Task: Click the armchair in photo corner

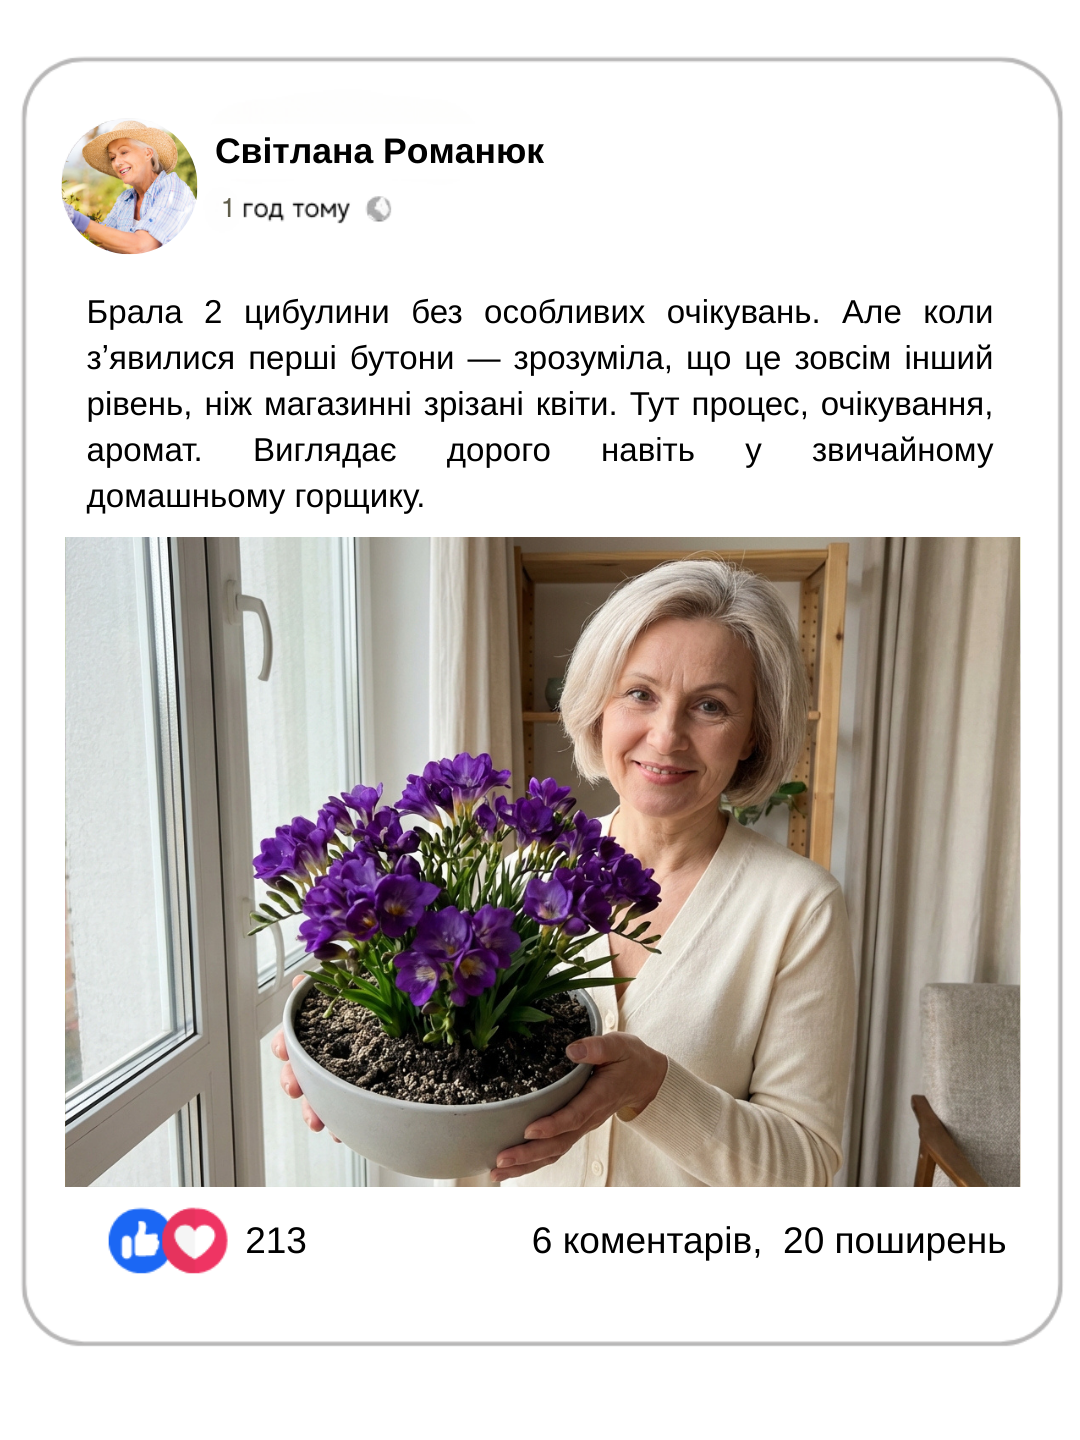Action: pos(965,1085)
